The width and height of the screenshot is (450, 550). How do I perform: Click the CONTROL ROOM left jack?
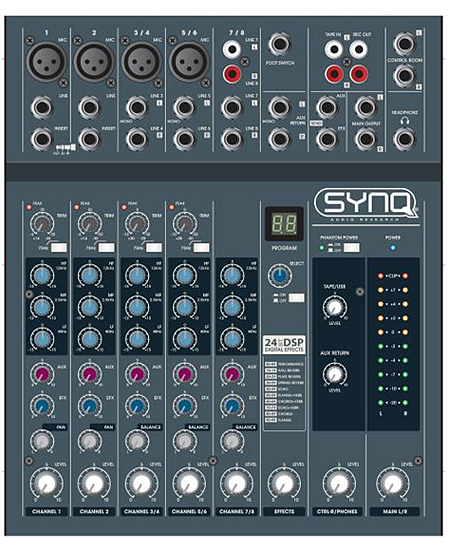pos(404,44)
